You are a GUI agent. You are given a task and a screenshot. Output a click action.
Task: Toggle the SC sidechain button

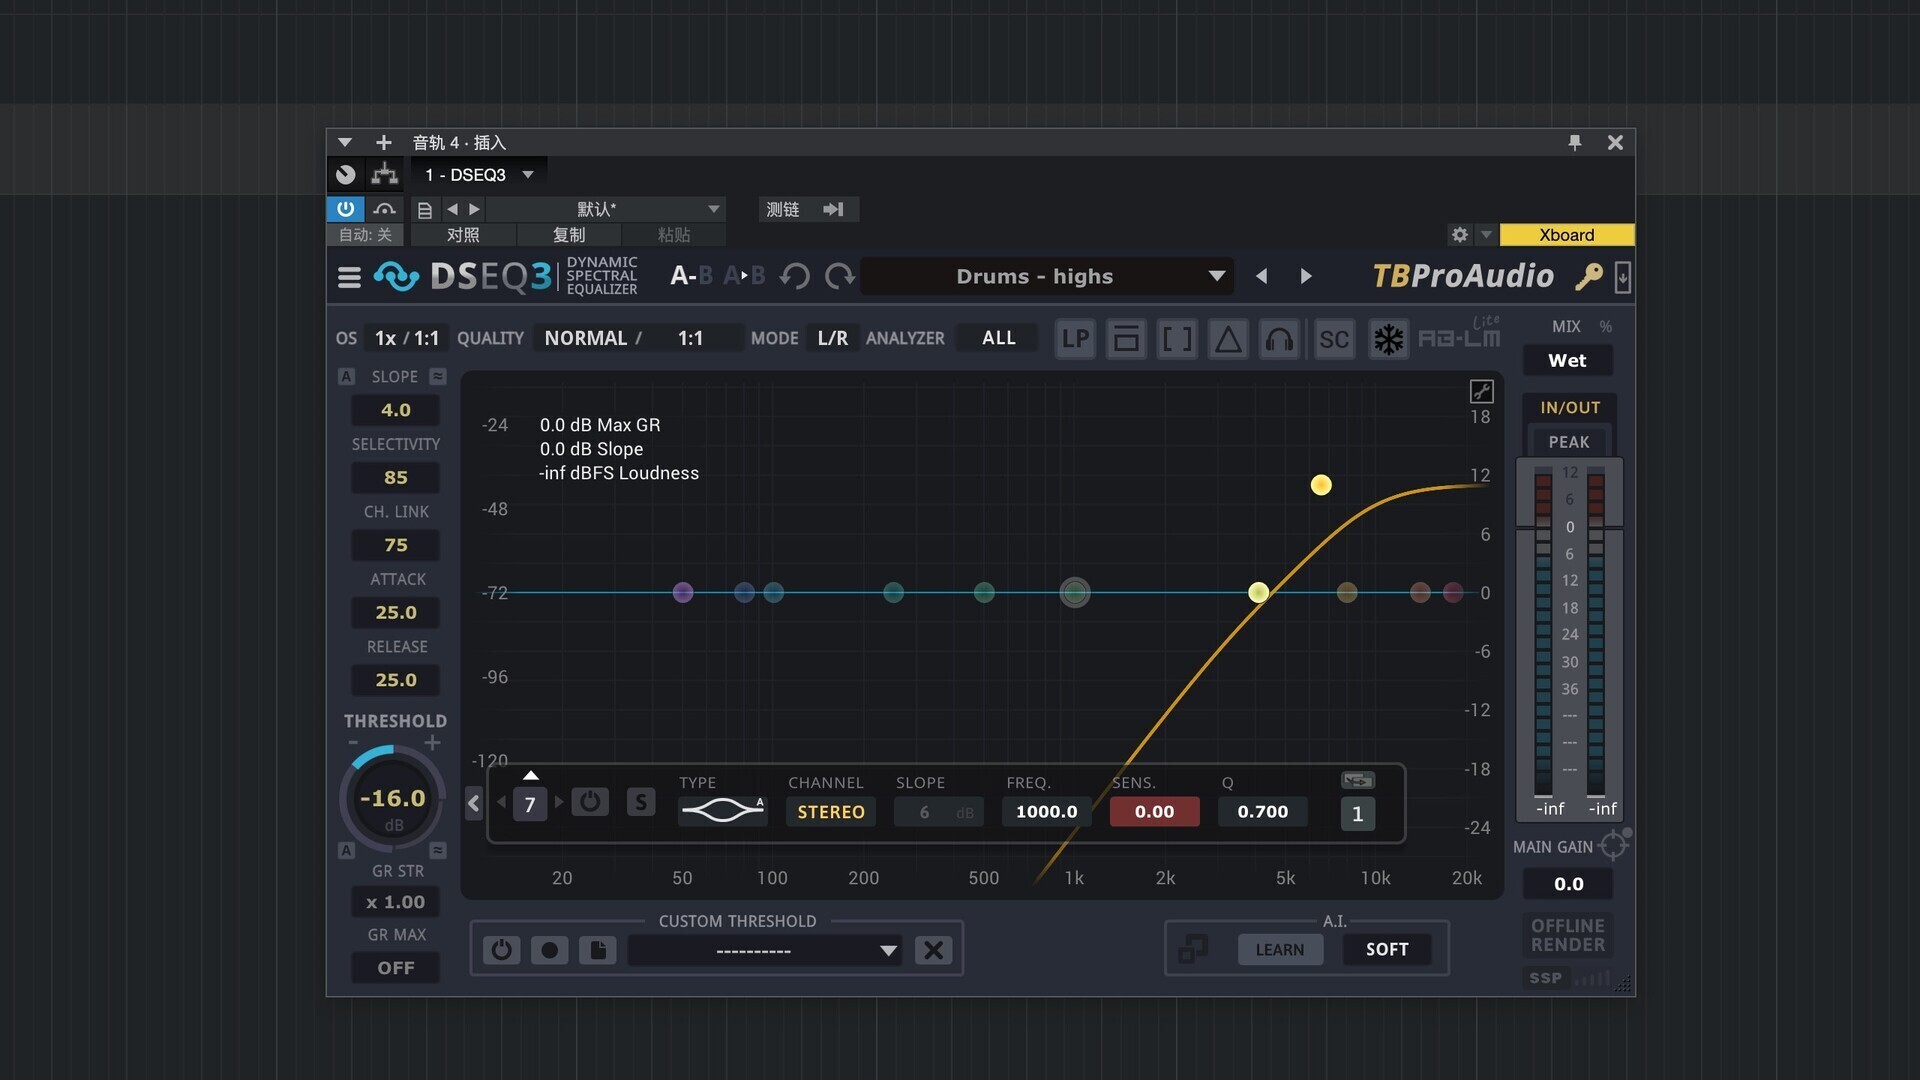click(x=1334, y=339)
